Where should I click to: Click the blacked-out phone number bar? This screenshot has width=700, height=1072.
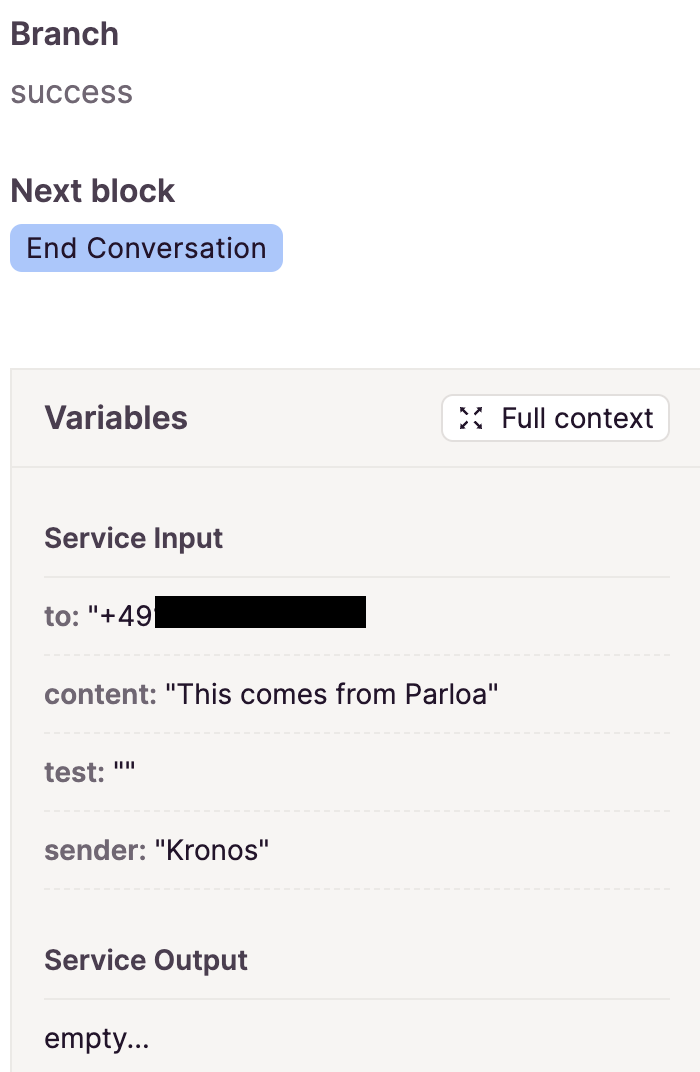(260, 612)
